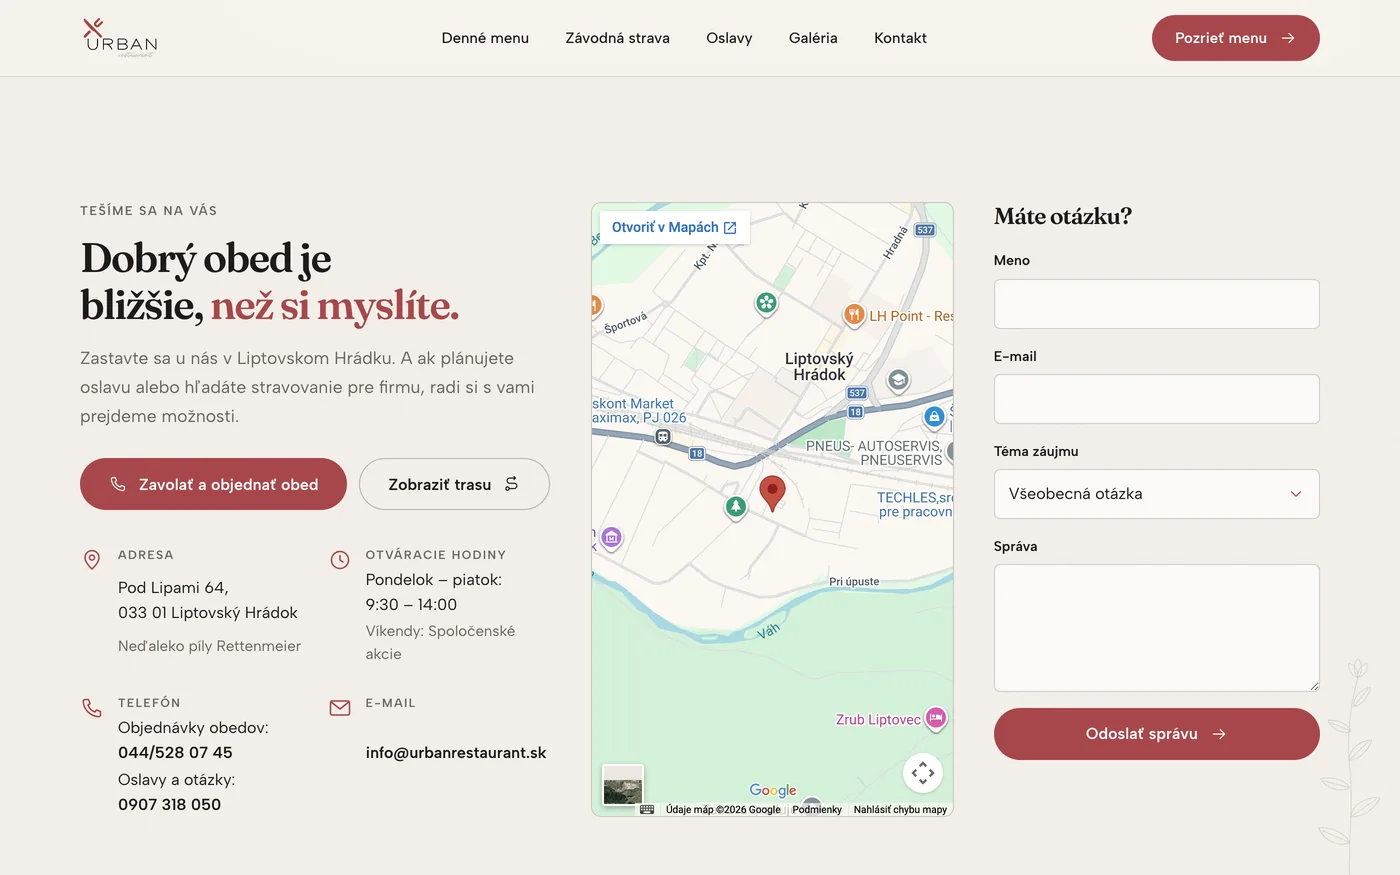Screen dimensions: 1400x875
Task: Switch to satellite view thumbnail on map
Action: [x=623, y=784]
